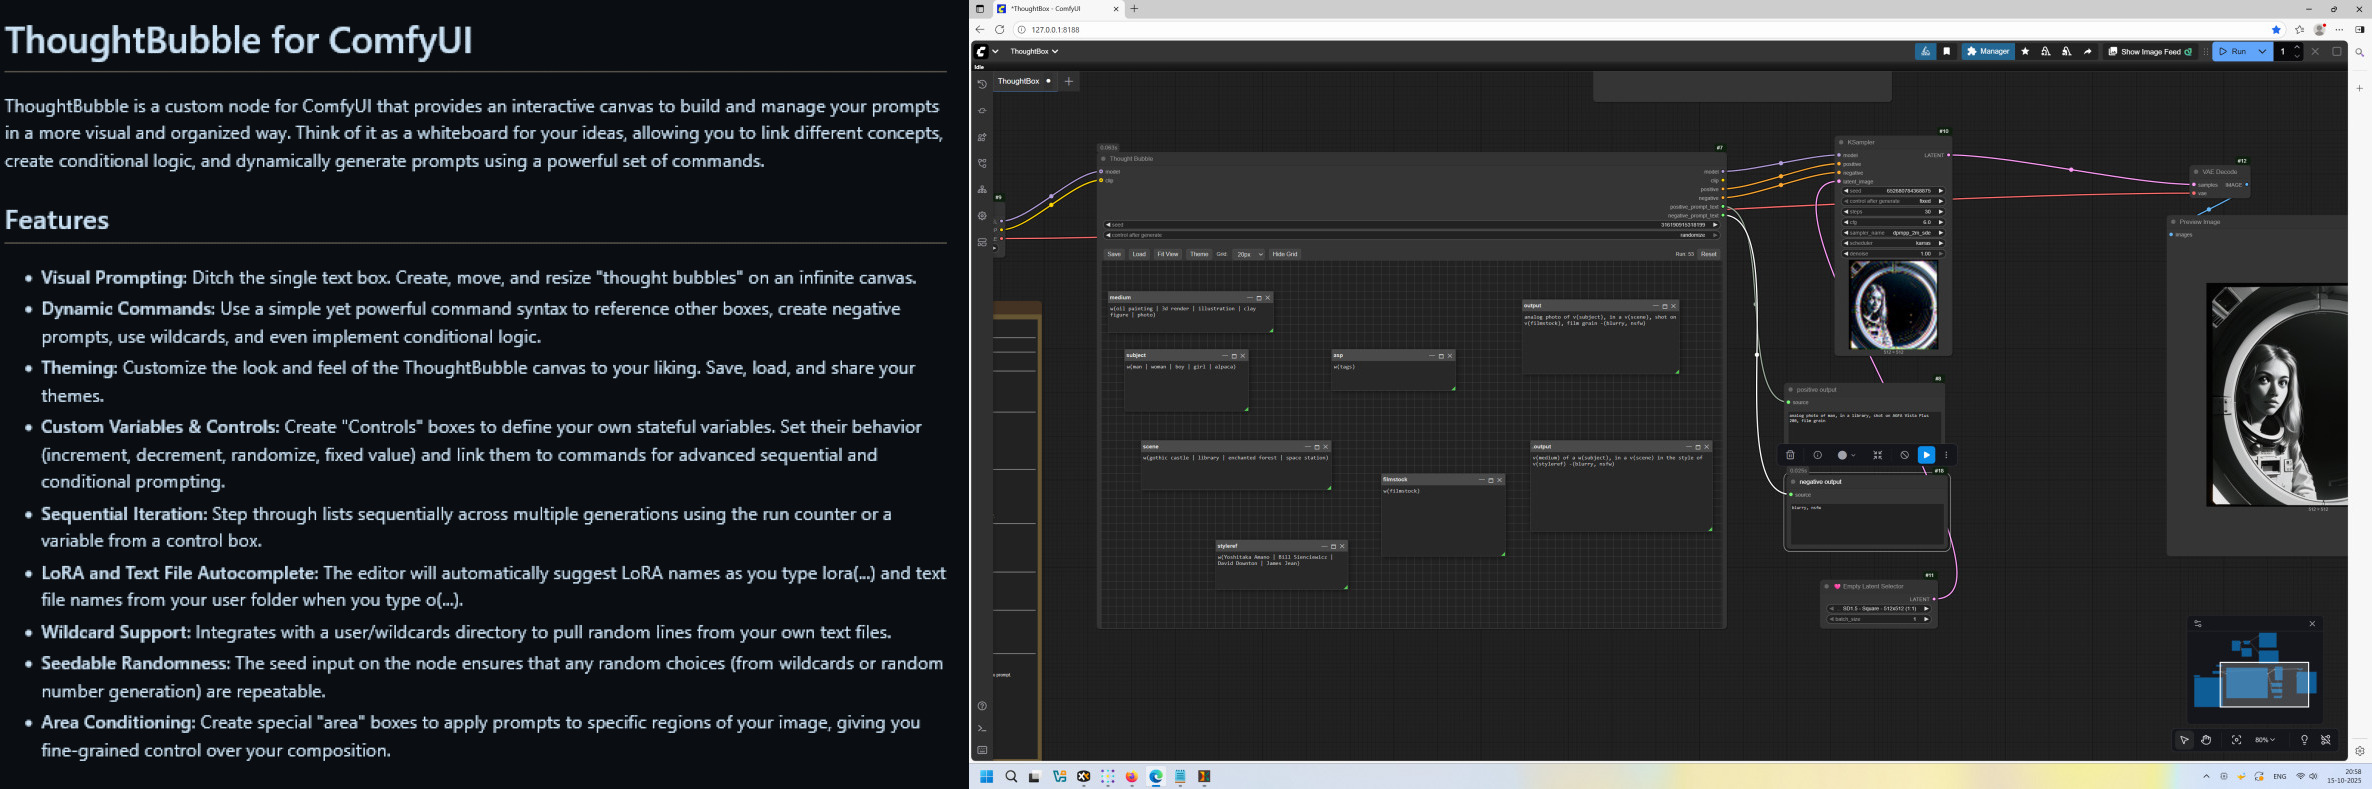Expand the ThoughtBox workflow dropdown in top bar

(1034, 51)
